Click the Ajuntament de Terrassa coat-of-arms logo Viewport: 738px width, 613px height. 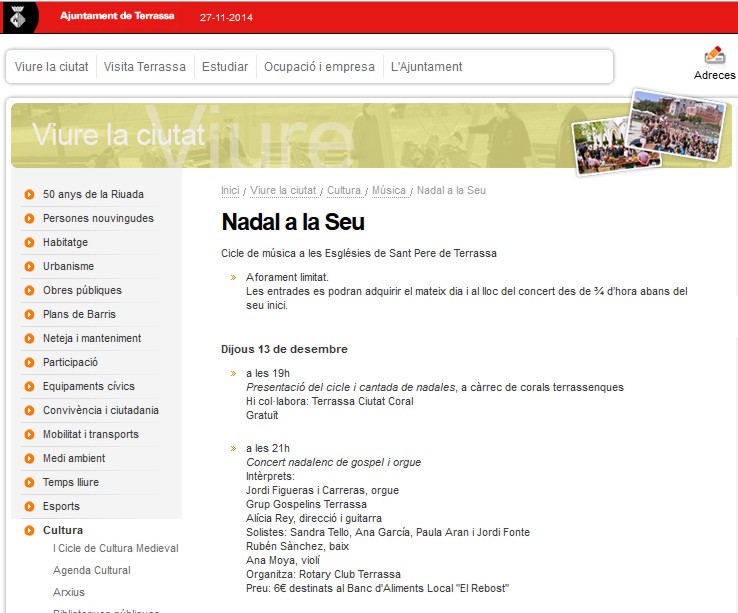pos(19,16)
